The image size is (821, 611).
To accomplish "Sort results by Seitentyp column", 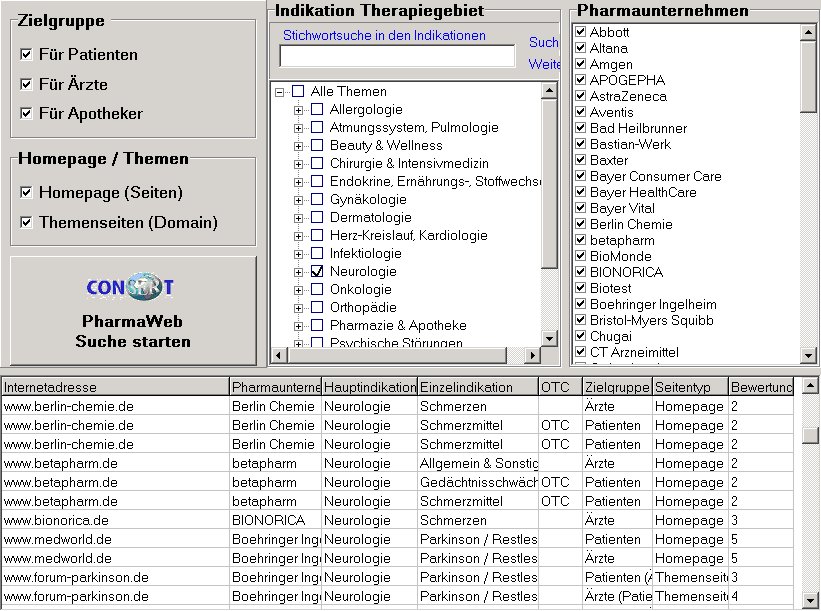I will (x=690, y=387).
